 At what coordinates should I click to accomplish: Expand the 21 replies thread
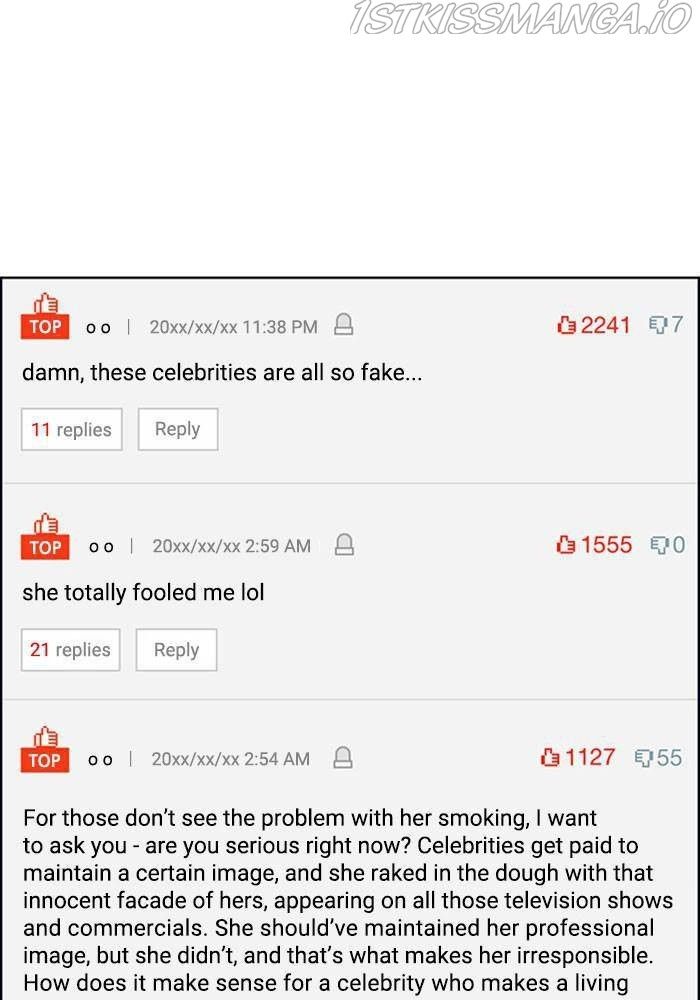(70, 650)
